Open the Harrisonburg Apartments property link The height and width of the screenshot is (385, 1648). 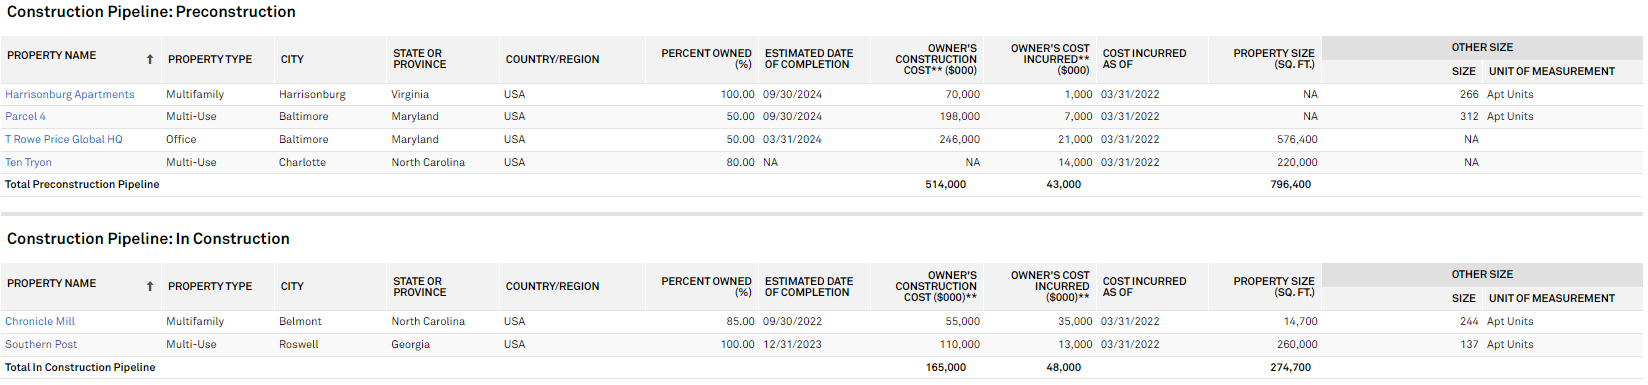(x=70, y=94)
